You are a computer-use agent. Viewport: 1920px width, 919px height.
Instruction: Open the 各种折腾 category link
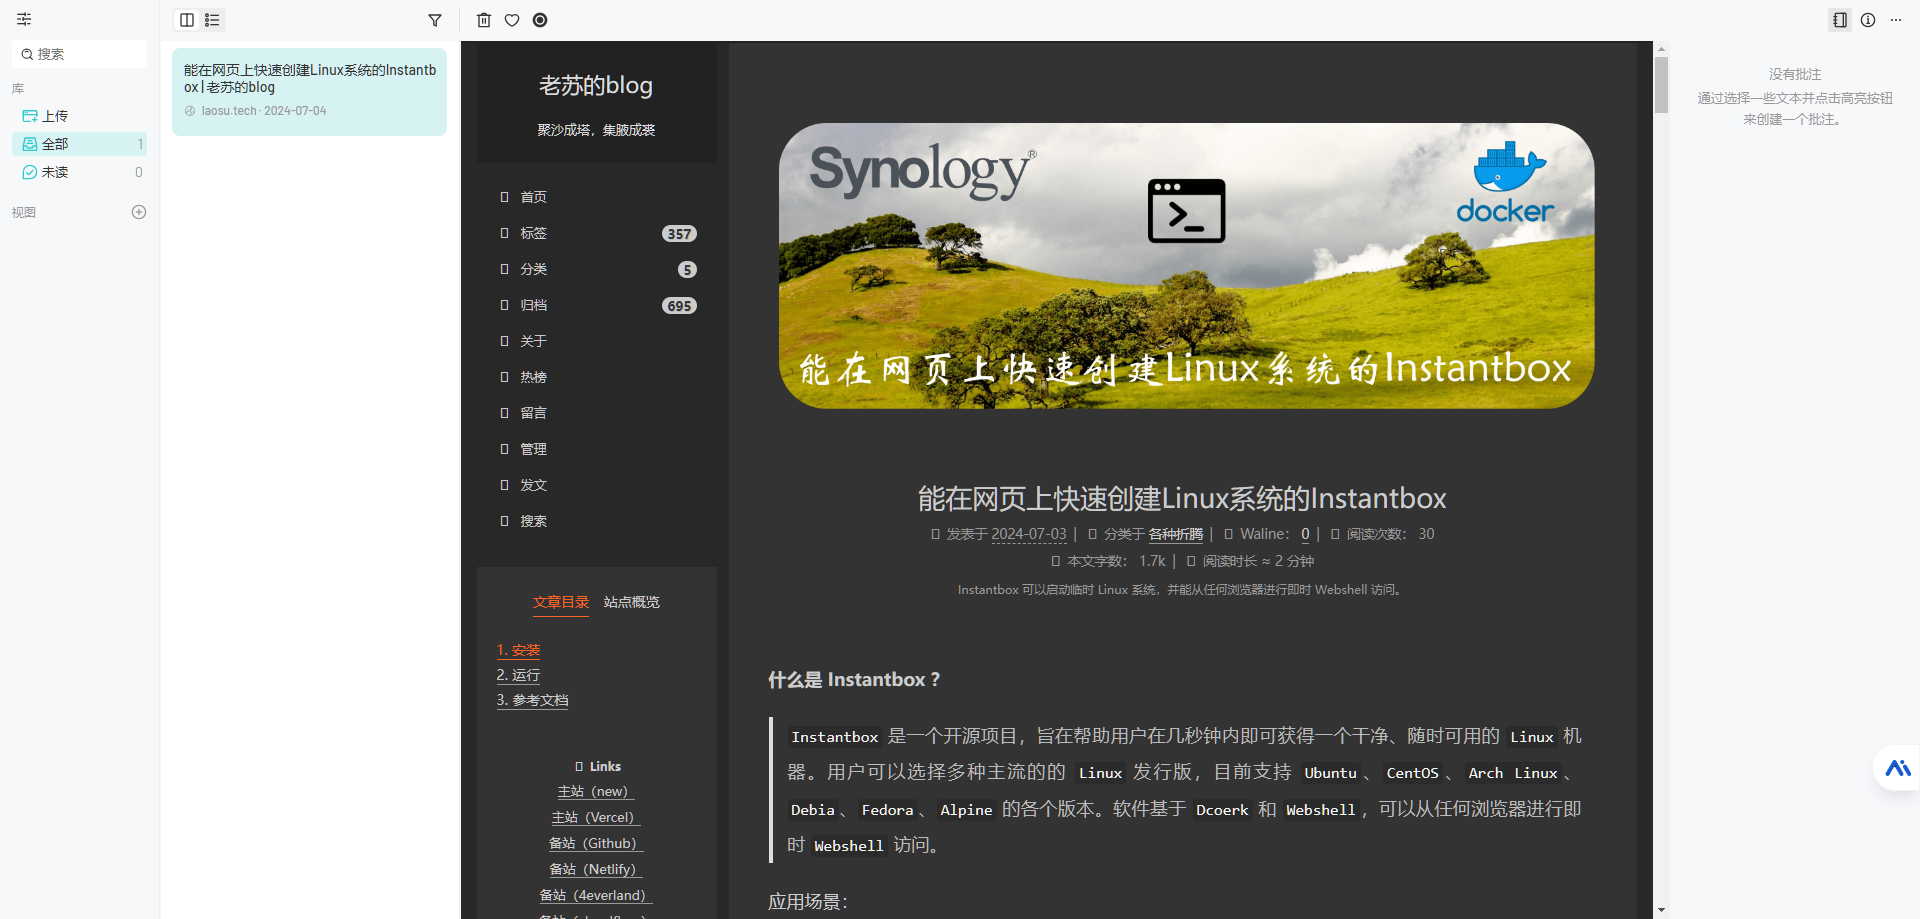[1176, 534]
